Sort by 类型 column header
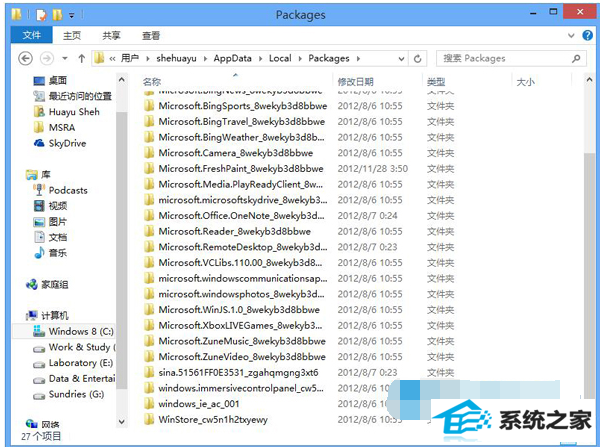The width and height of the screenshot is (600, 447). 436,82
